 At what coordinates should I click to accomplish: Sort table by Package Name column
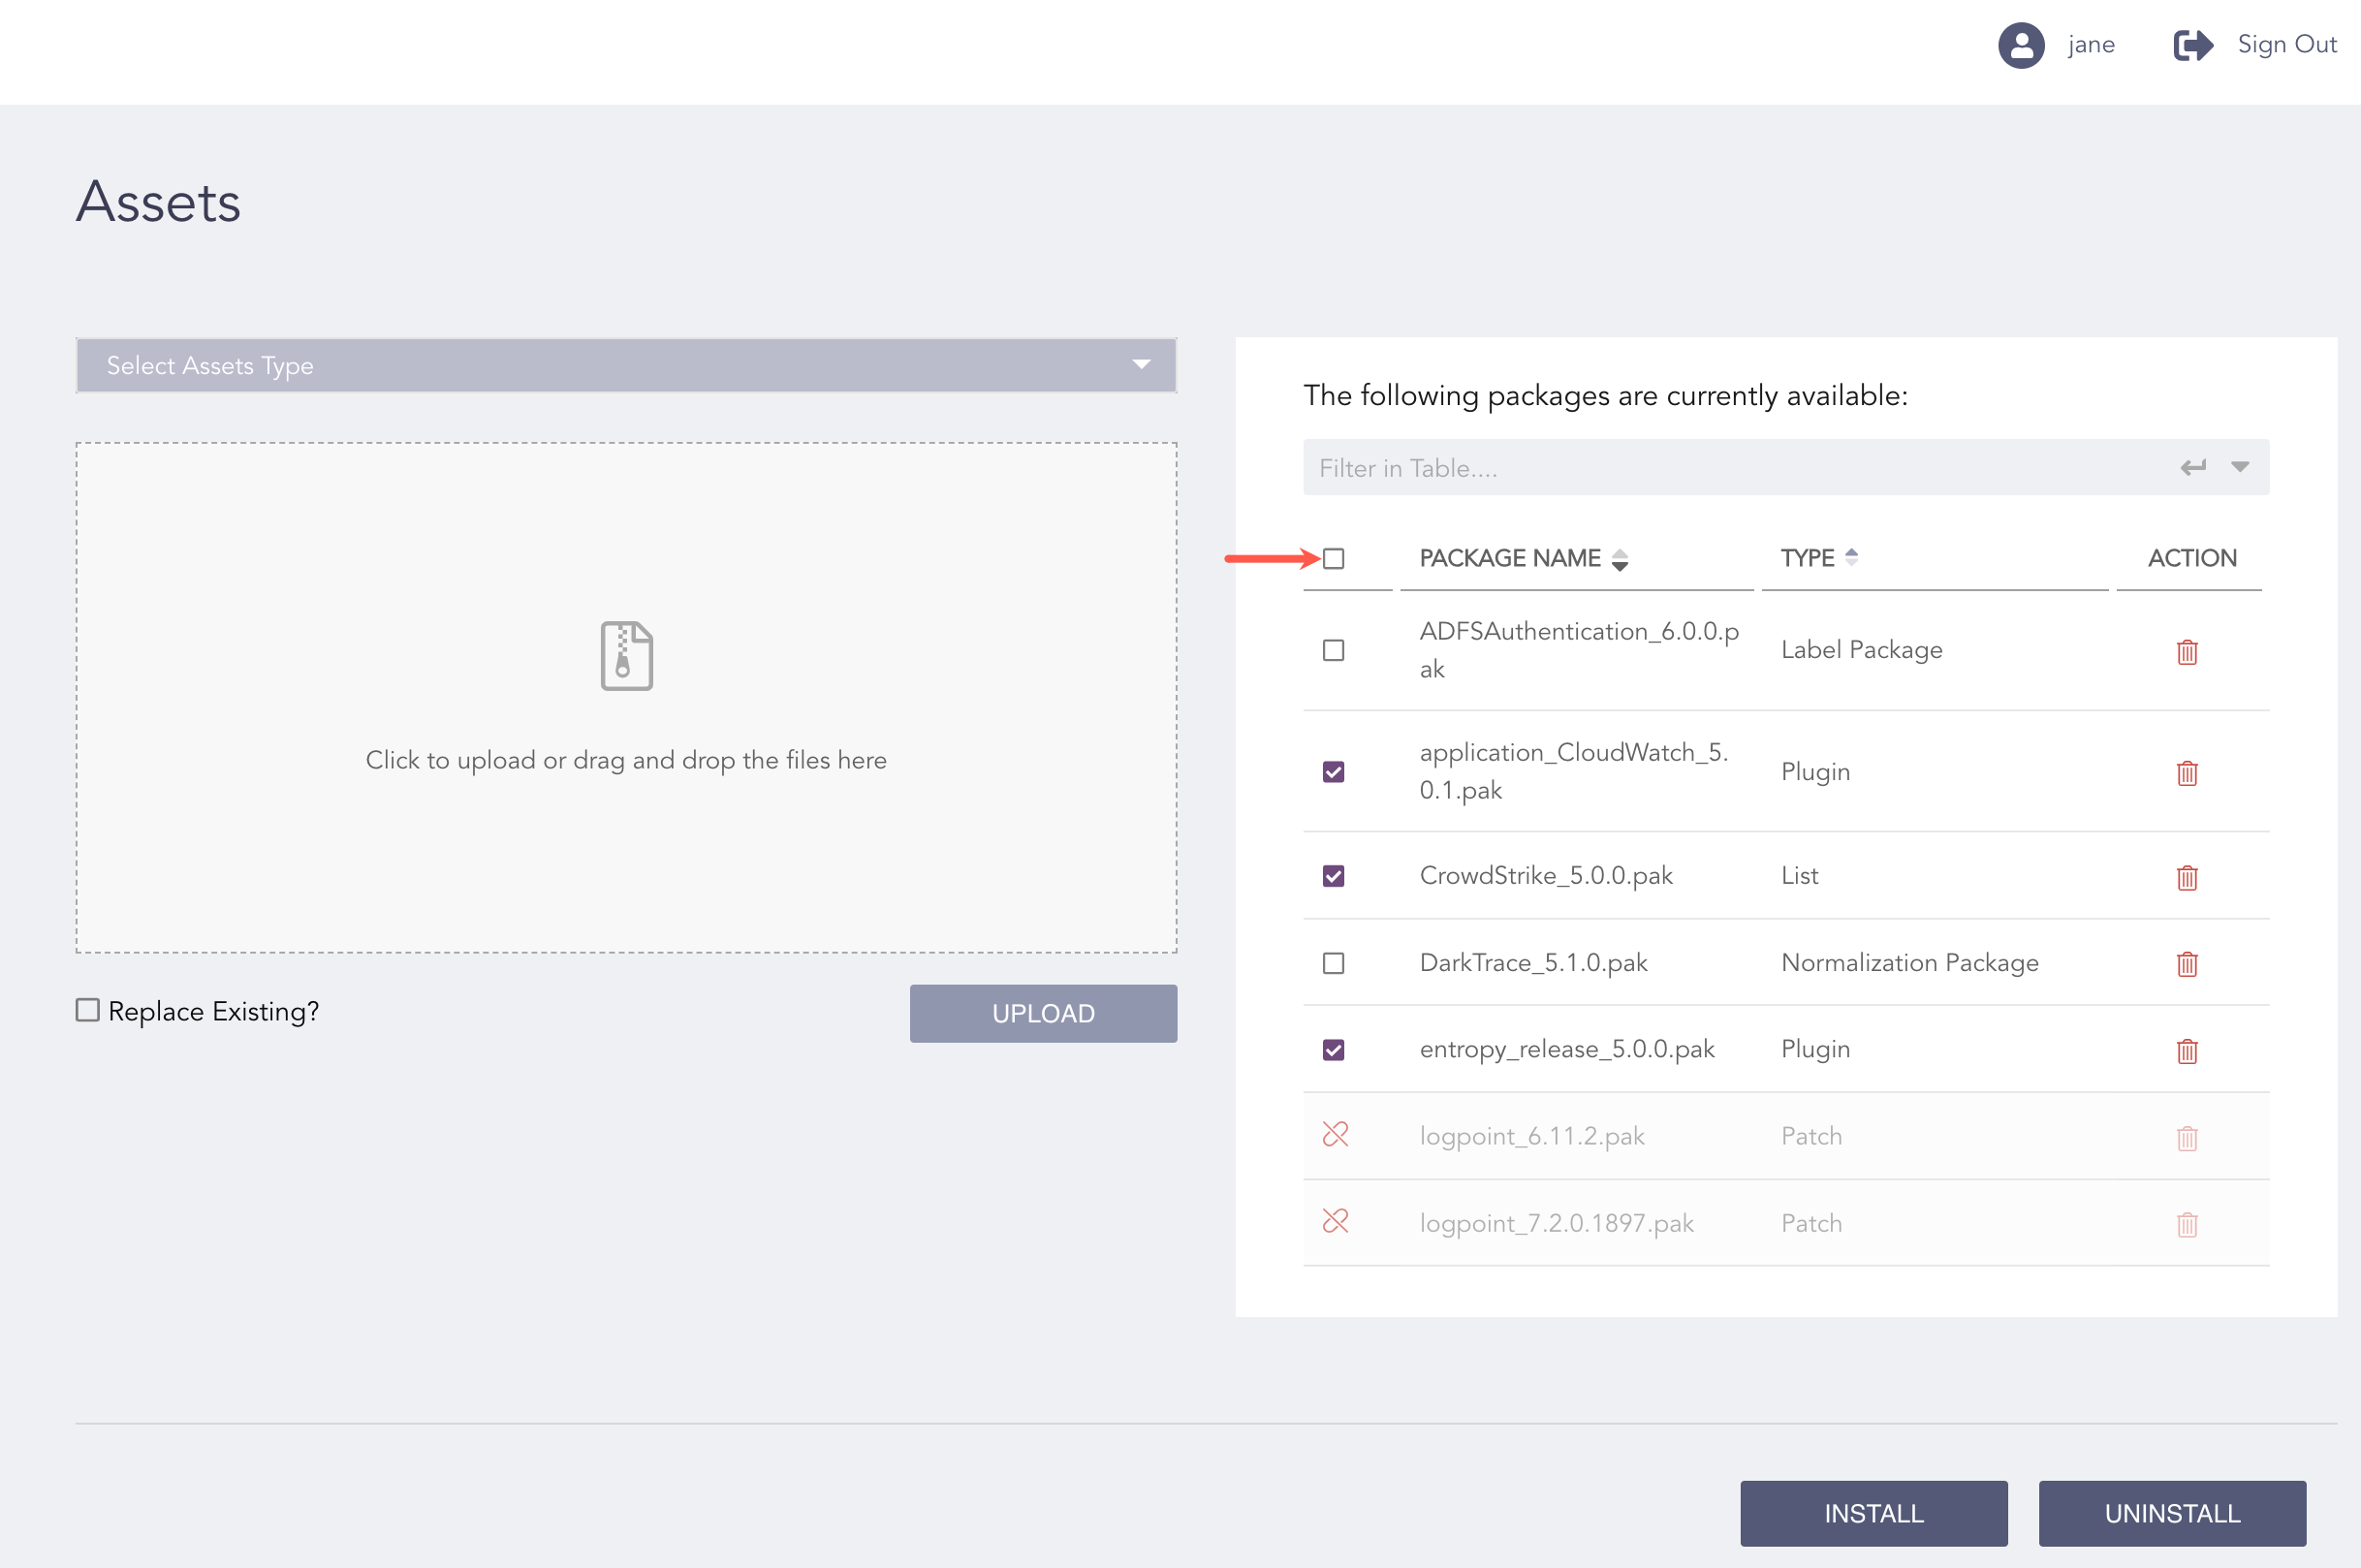click(1619, 560)
